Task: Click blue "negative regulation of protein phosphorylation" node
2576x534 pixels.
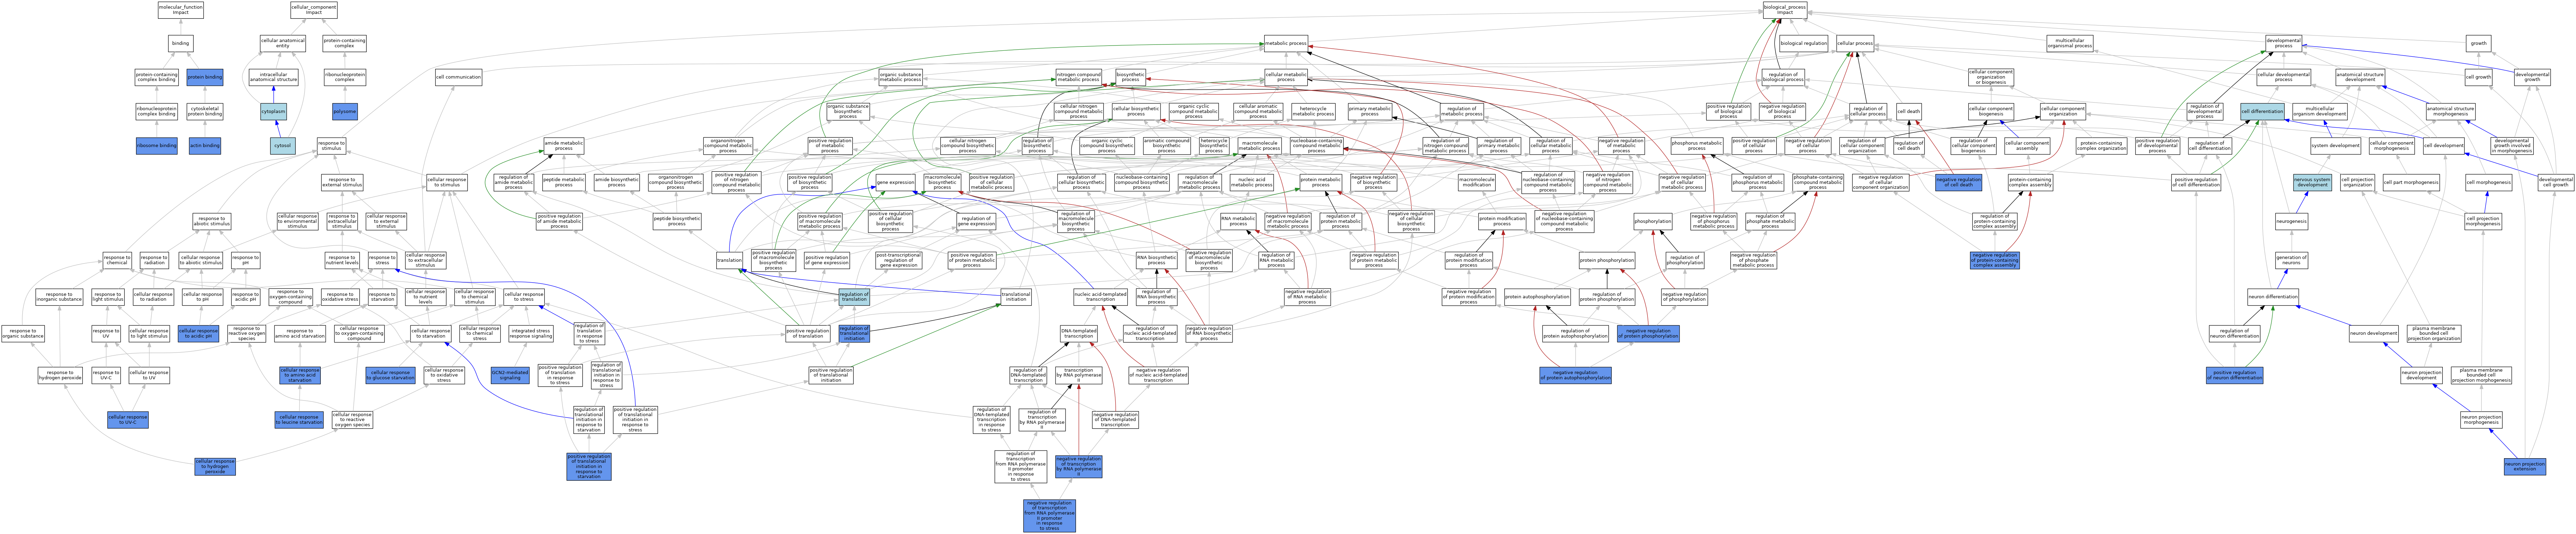Action: 1648,333
